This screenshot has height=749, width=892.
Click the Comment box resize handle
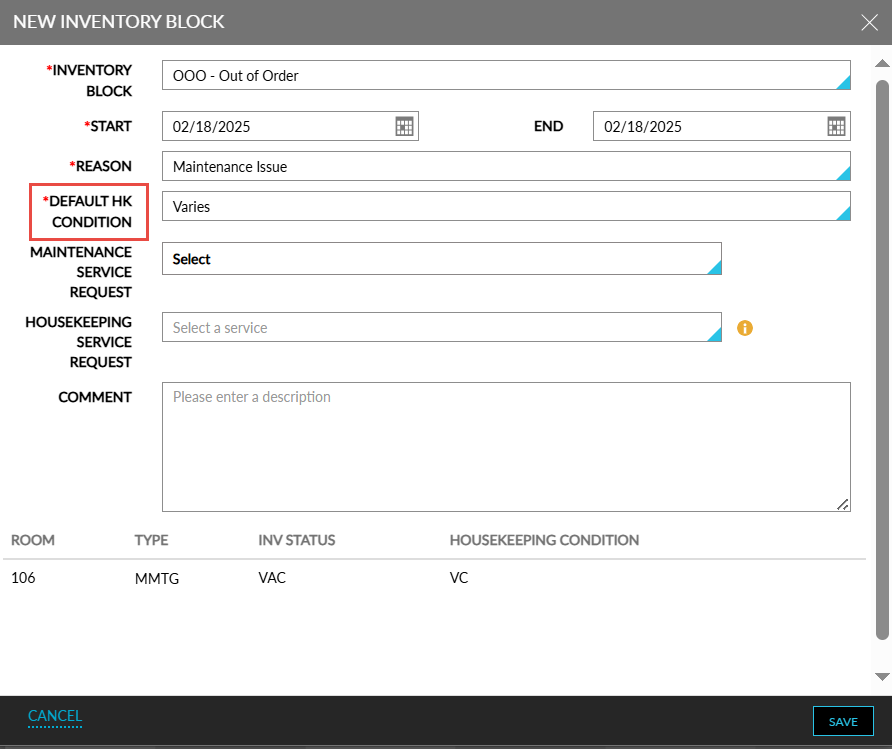(843, 504)
